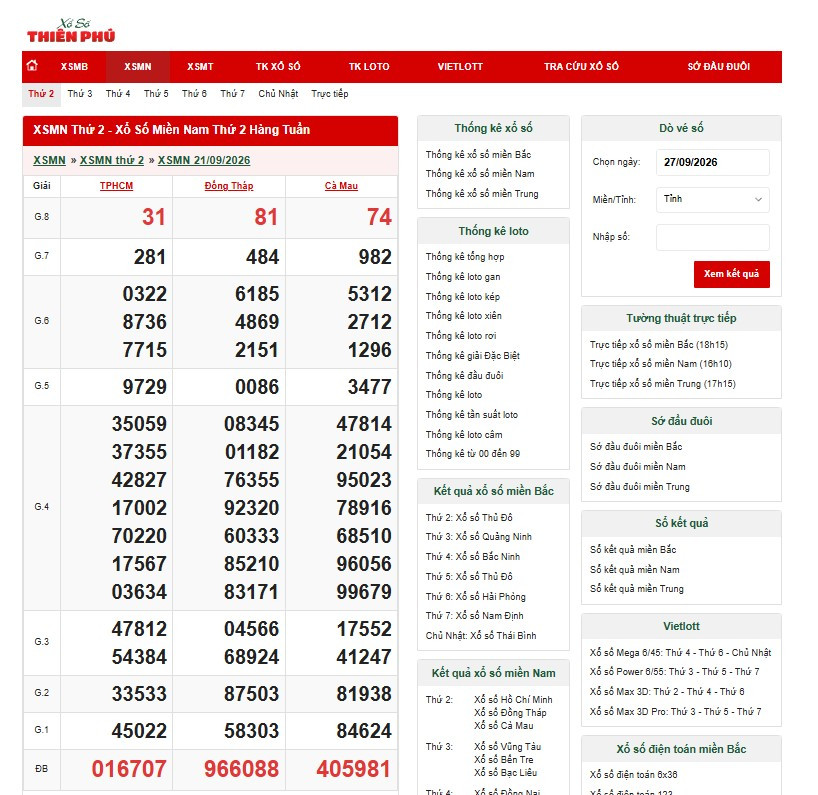
Task: Open Sớ đầu đuôi miền Bắc link
Action: coord(636,447)
